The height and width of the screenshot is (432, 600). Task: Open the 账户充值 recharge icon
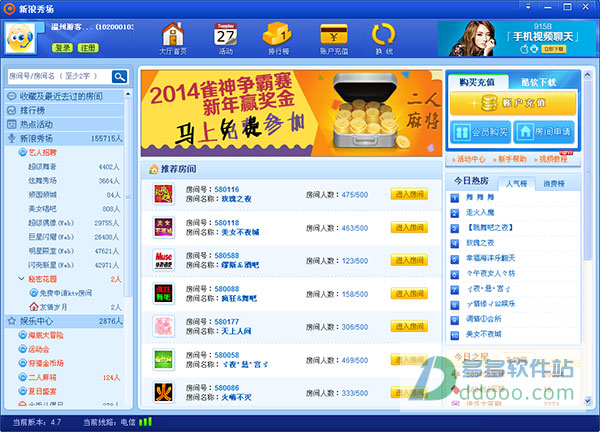coord(334,38)
